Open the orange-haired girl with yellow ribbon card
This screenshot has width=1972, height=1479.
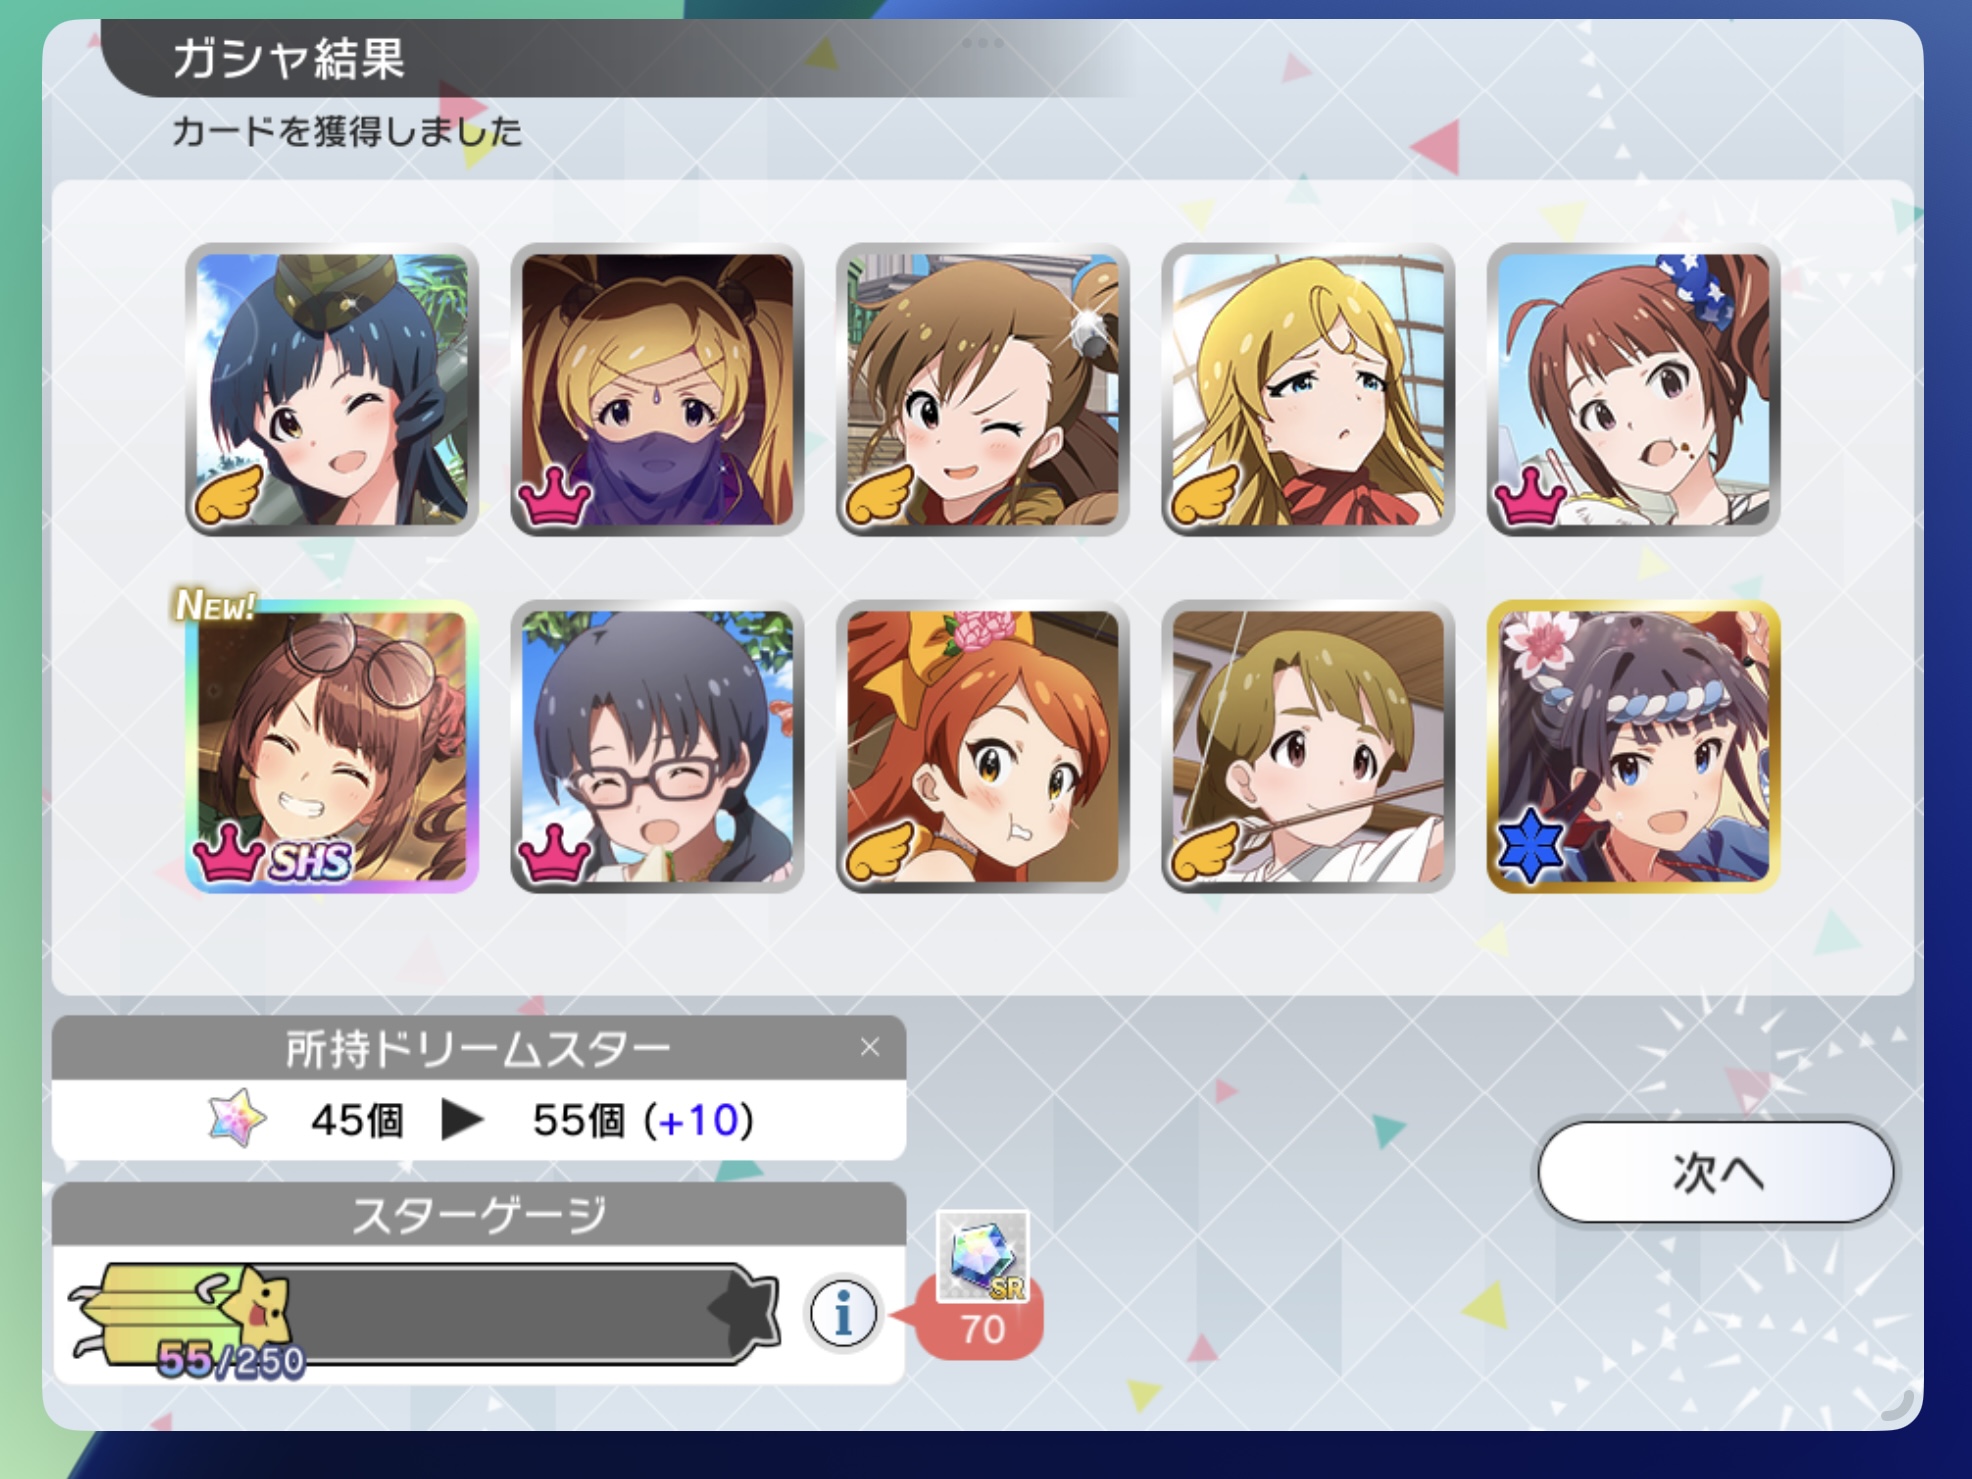(982, 746)
